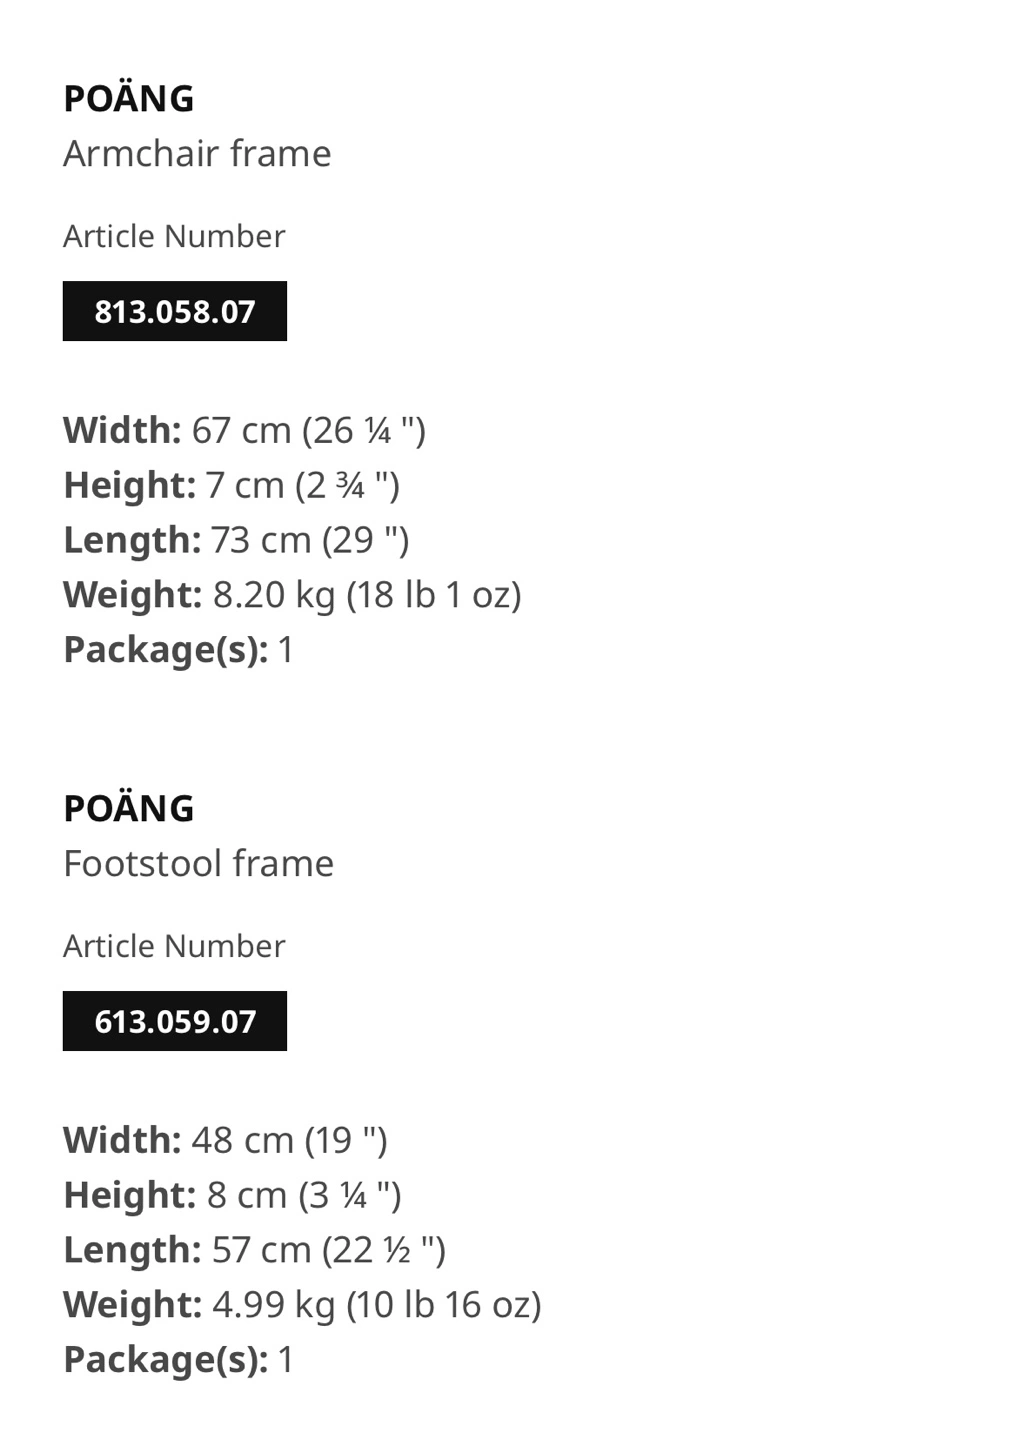Click the footstool Width 48 cm line

point(225,1140)
